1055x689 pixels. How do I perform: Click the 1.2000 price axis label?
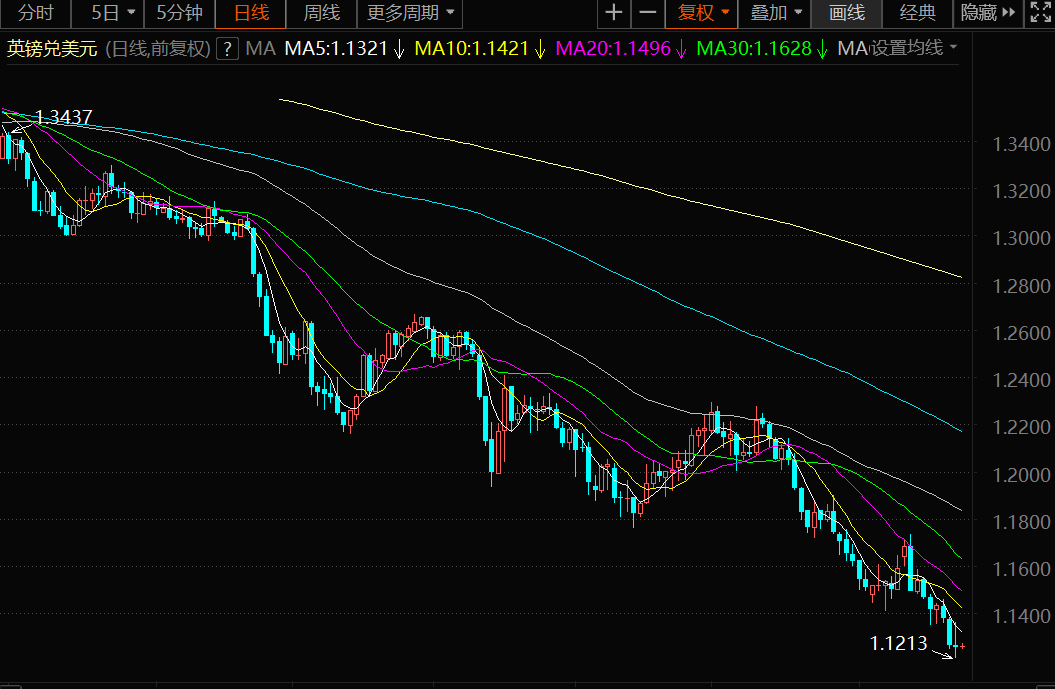(x=1021, y=475)
